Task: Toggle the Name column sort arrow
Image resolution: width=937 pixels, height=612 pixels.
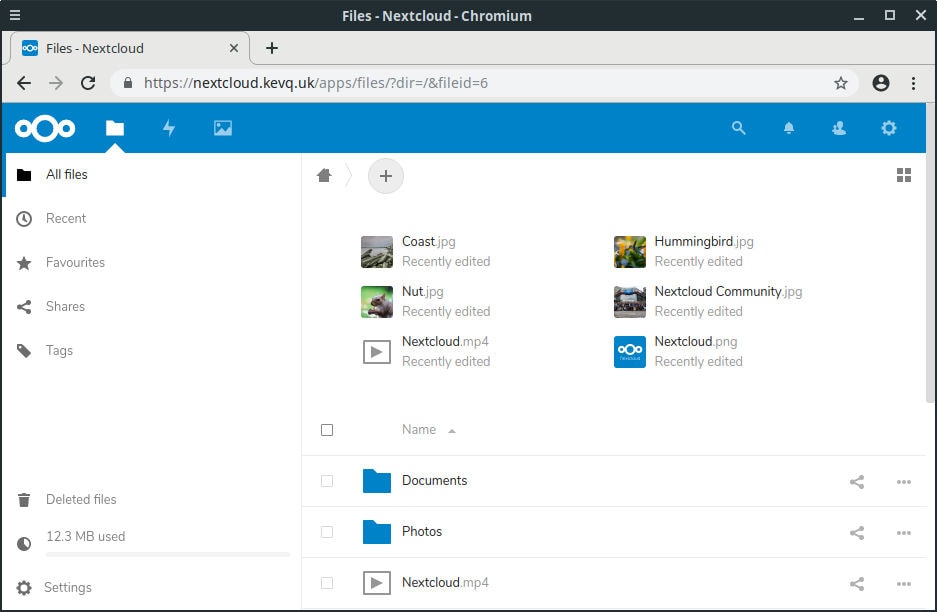Action: coord(451,430)
